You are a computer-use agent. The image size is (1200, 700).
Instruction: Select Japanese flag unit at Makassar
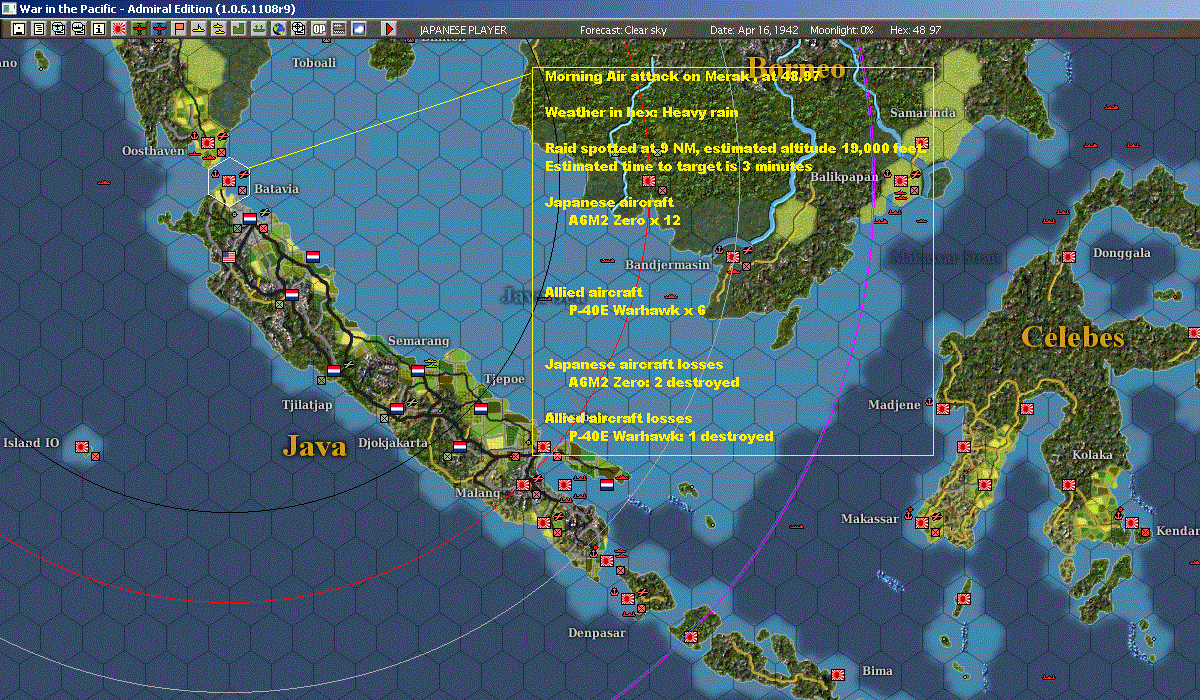pos(922,522)
